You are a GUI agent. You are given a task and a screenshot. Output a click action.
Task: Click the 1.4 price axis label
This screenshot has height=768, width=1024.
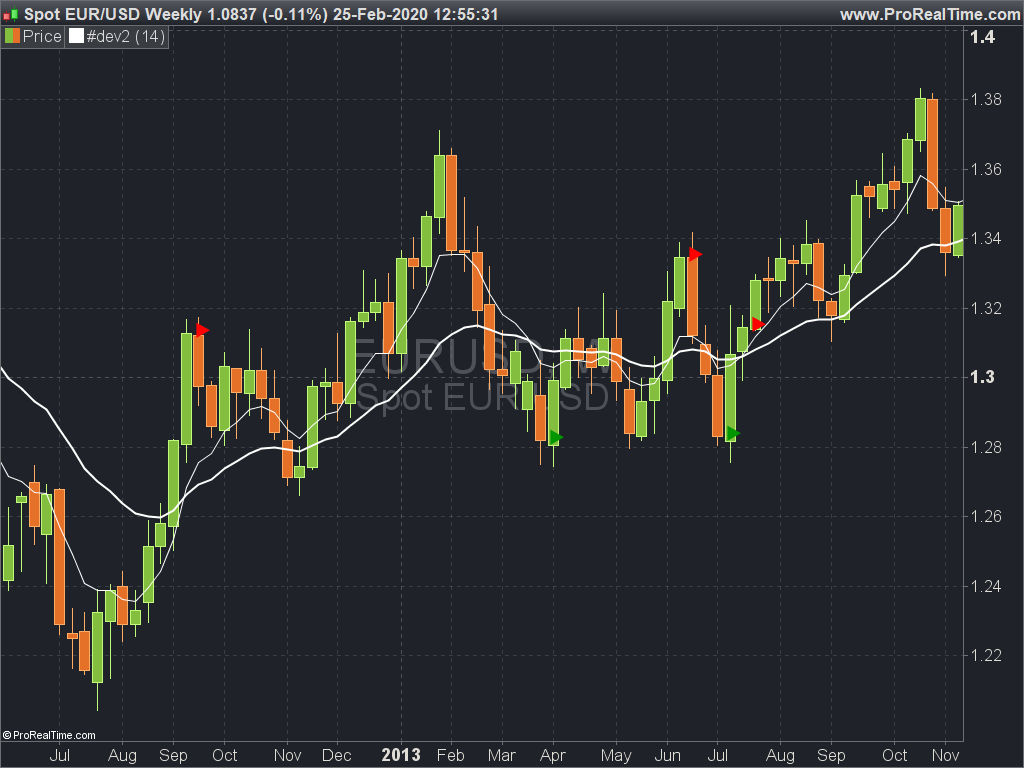click(982, 37)
